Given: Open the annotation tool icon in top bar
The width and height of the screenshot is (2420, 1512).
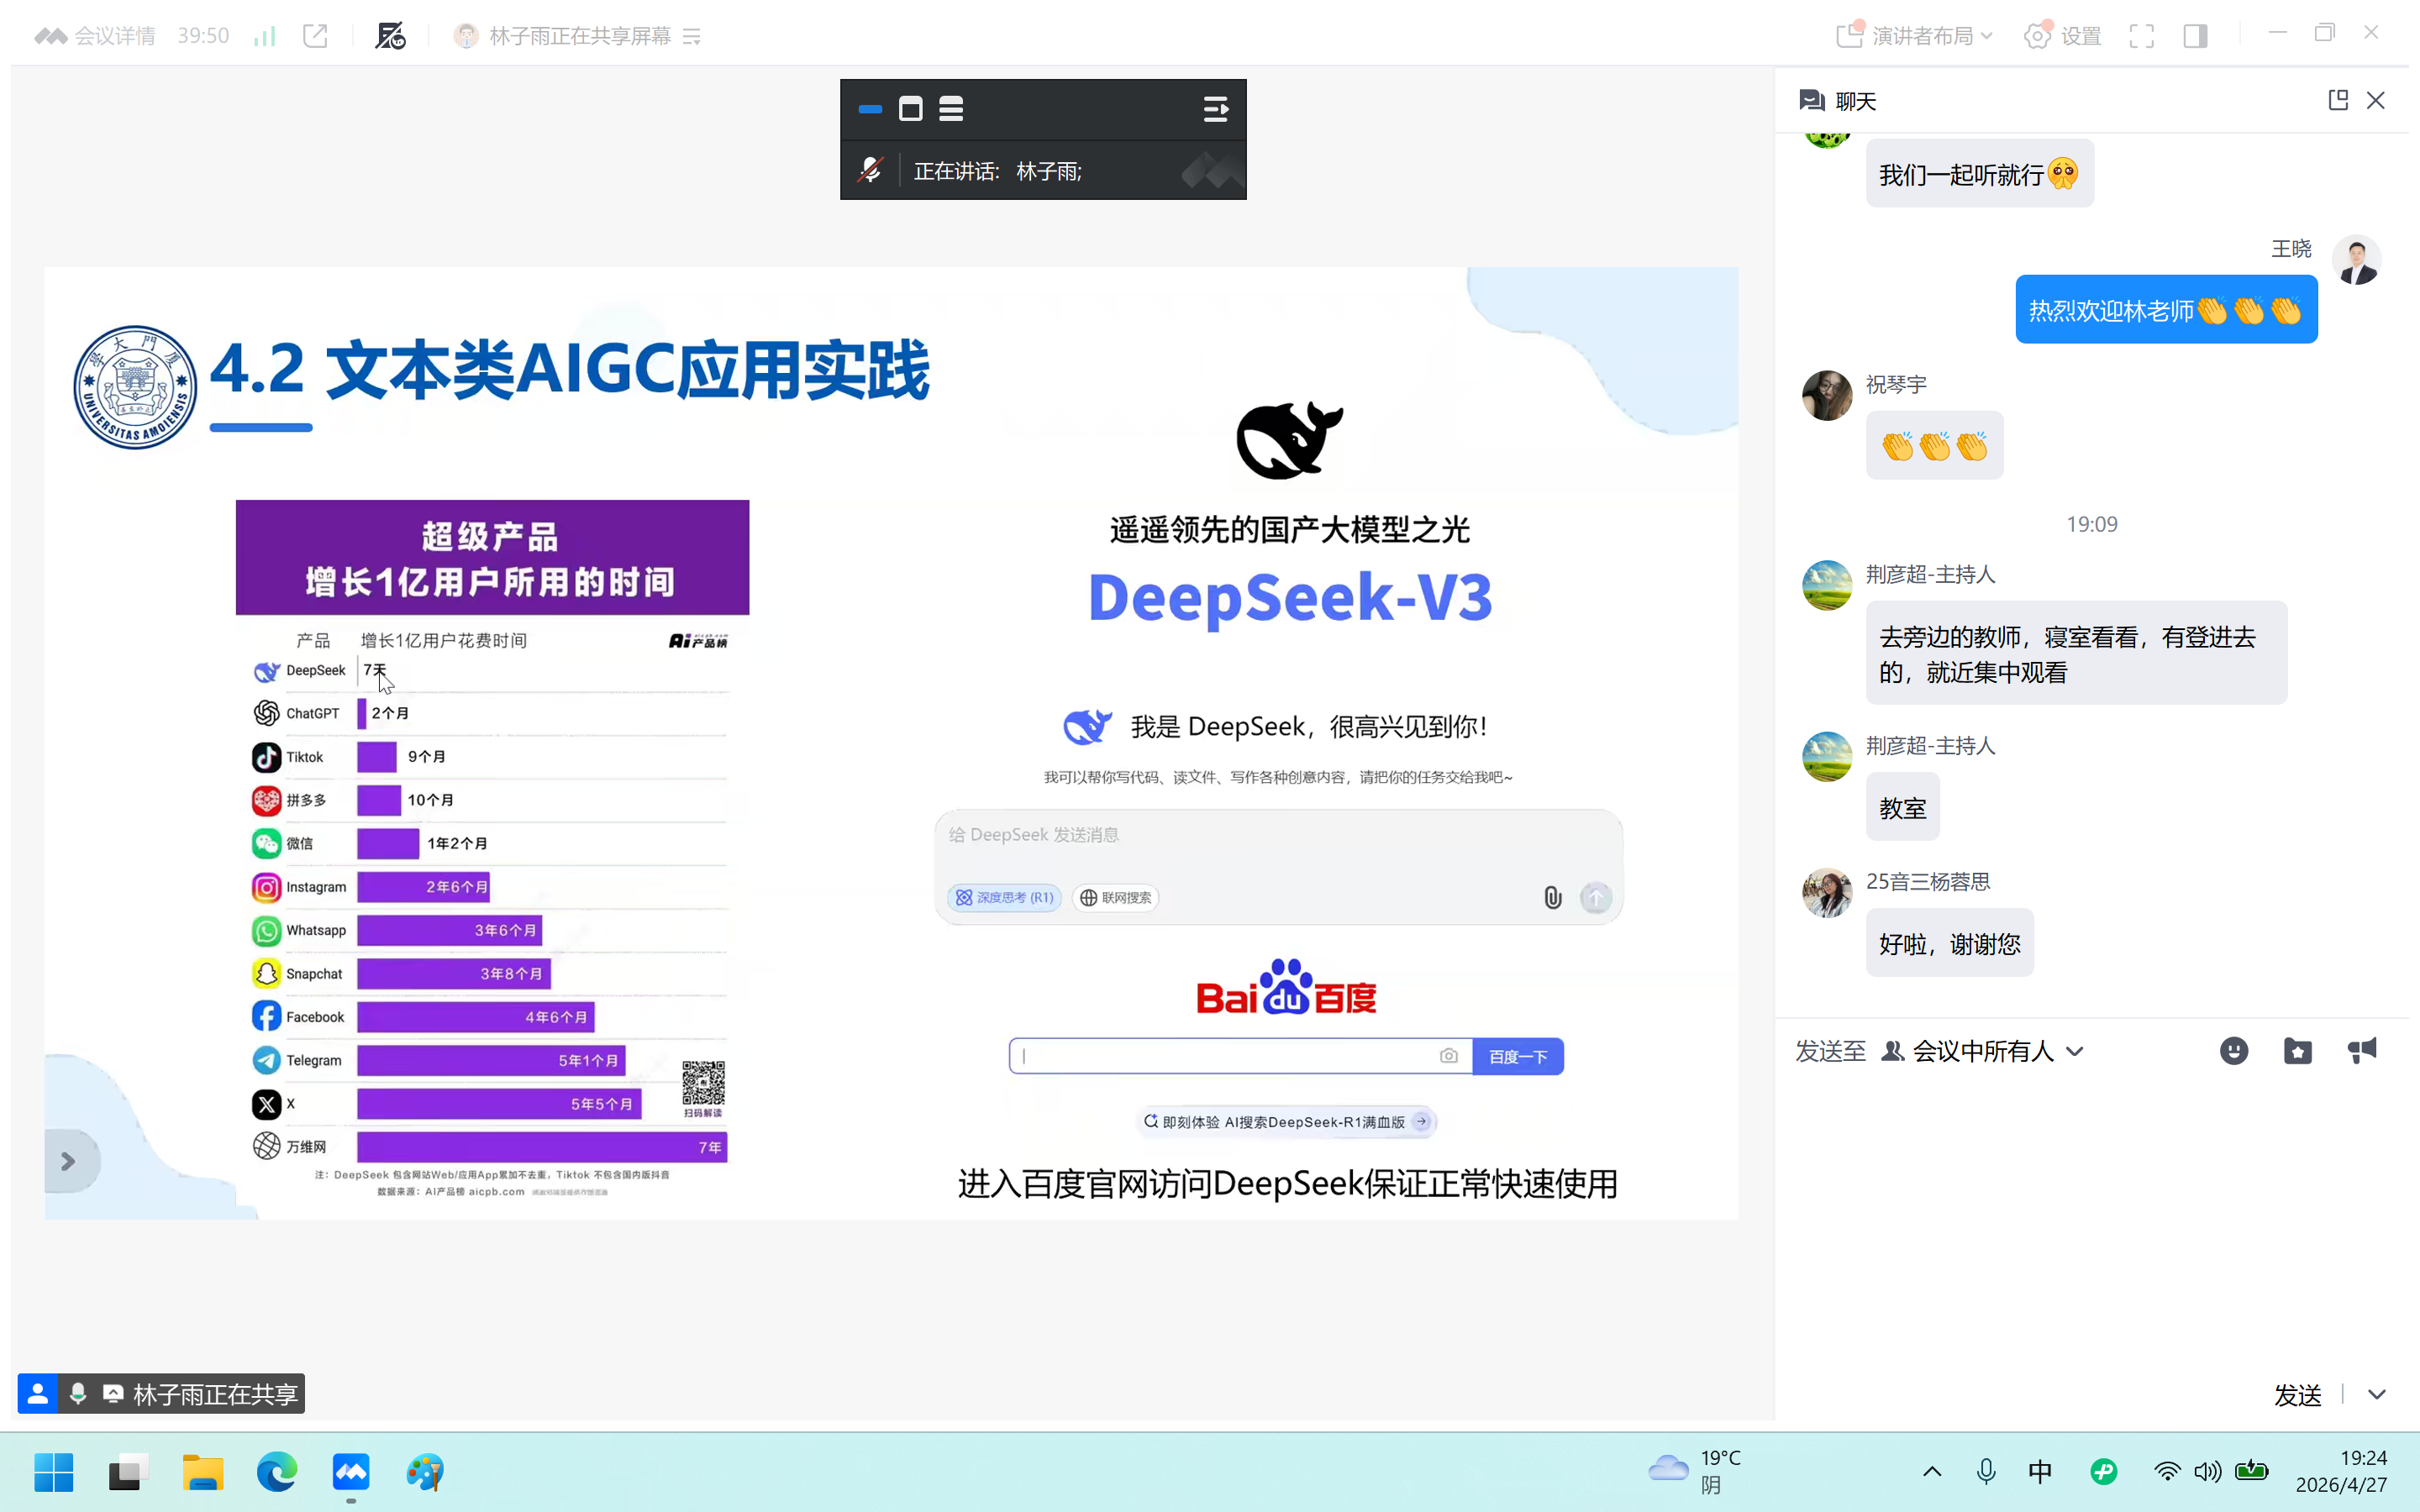Looking at the screenshot, I should point(390,36).
